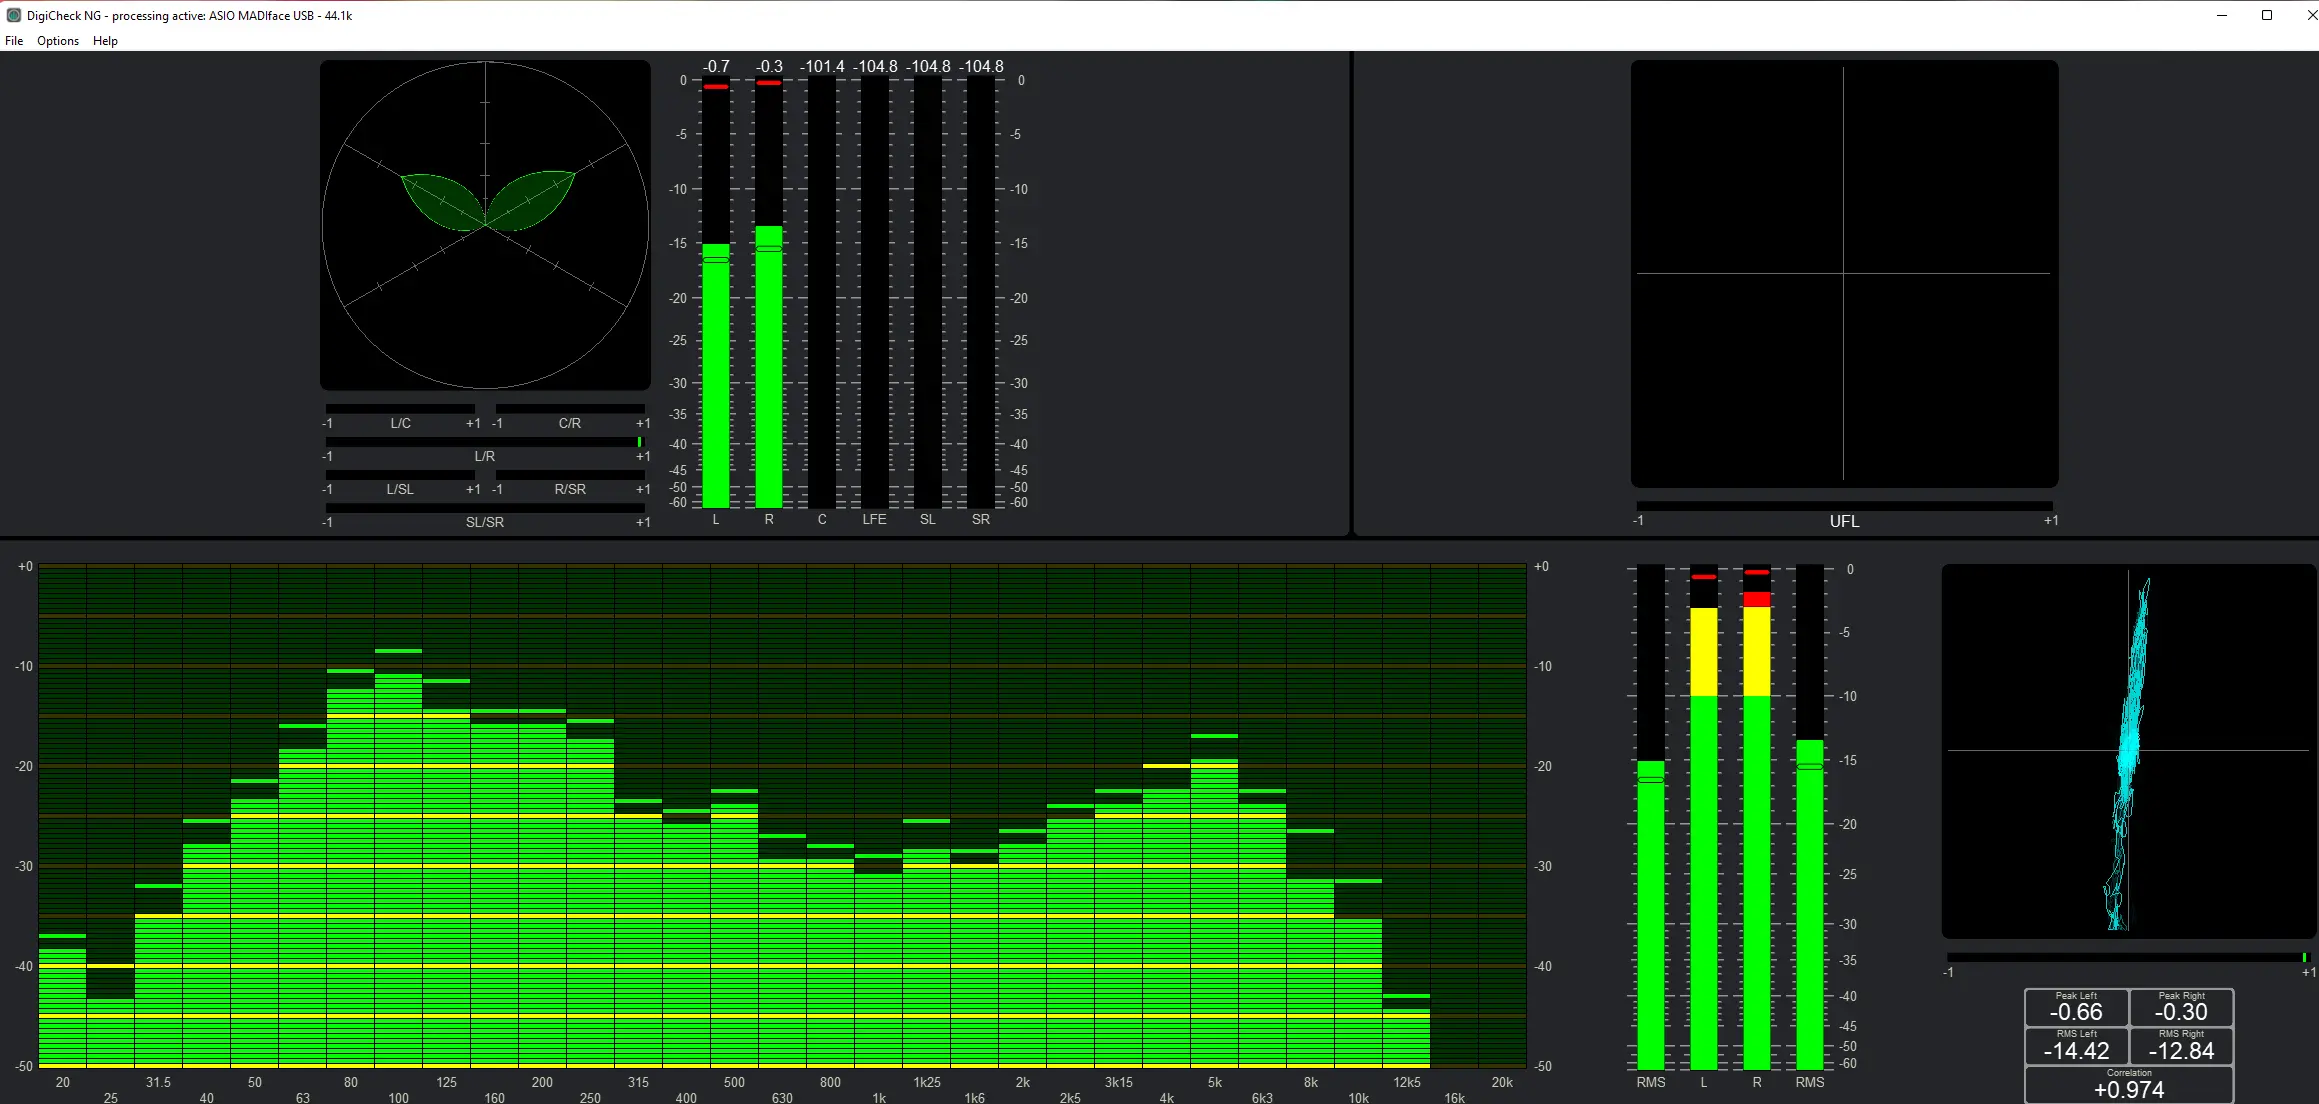The image size is (2319, 1104).
Task: Click the SL/SR correlation bar
Action: (x=484, y=508)
